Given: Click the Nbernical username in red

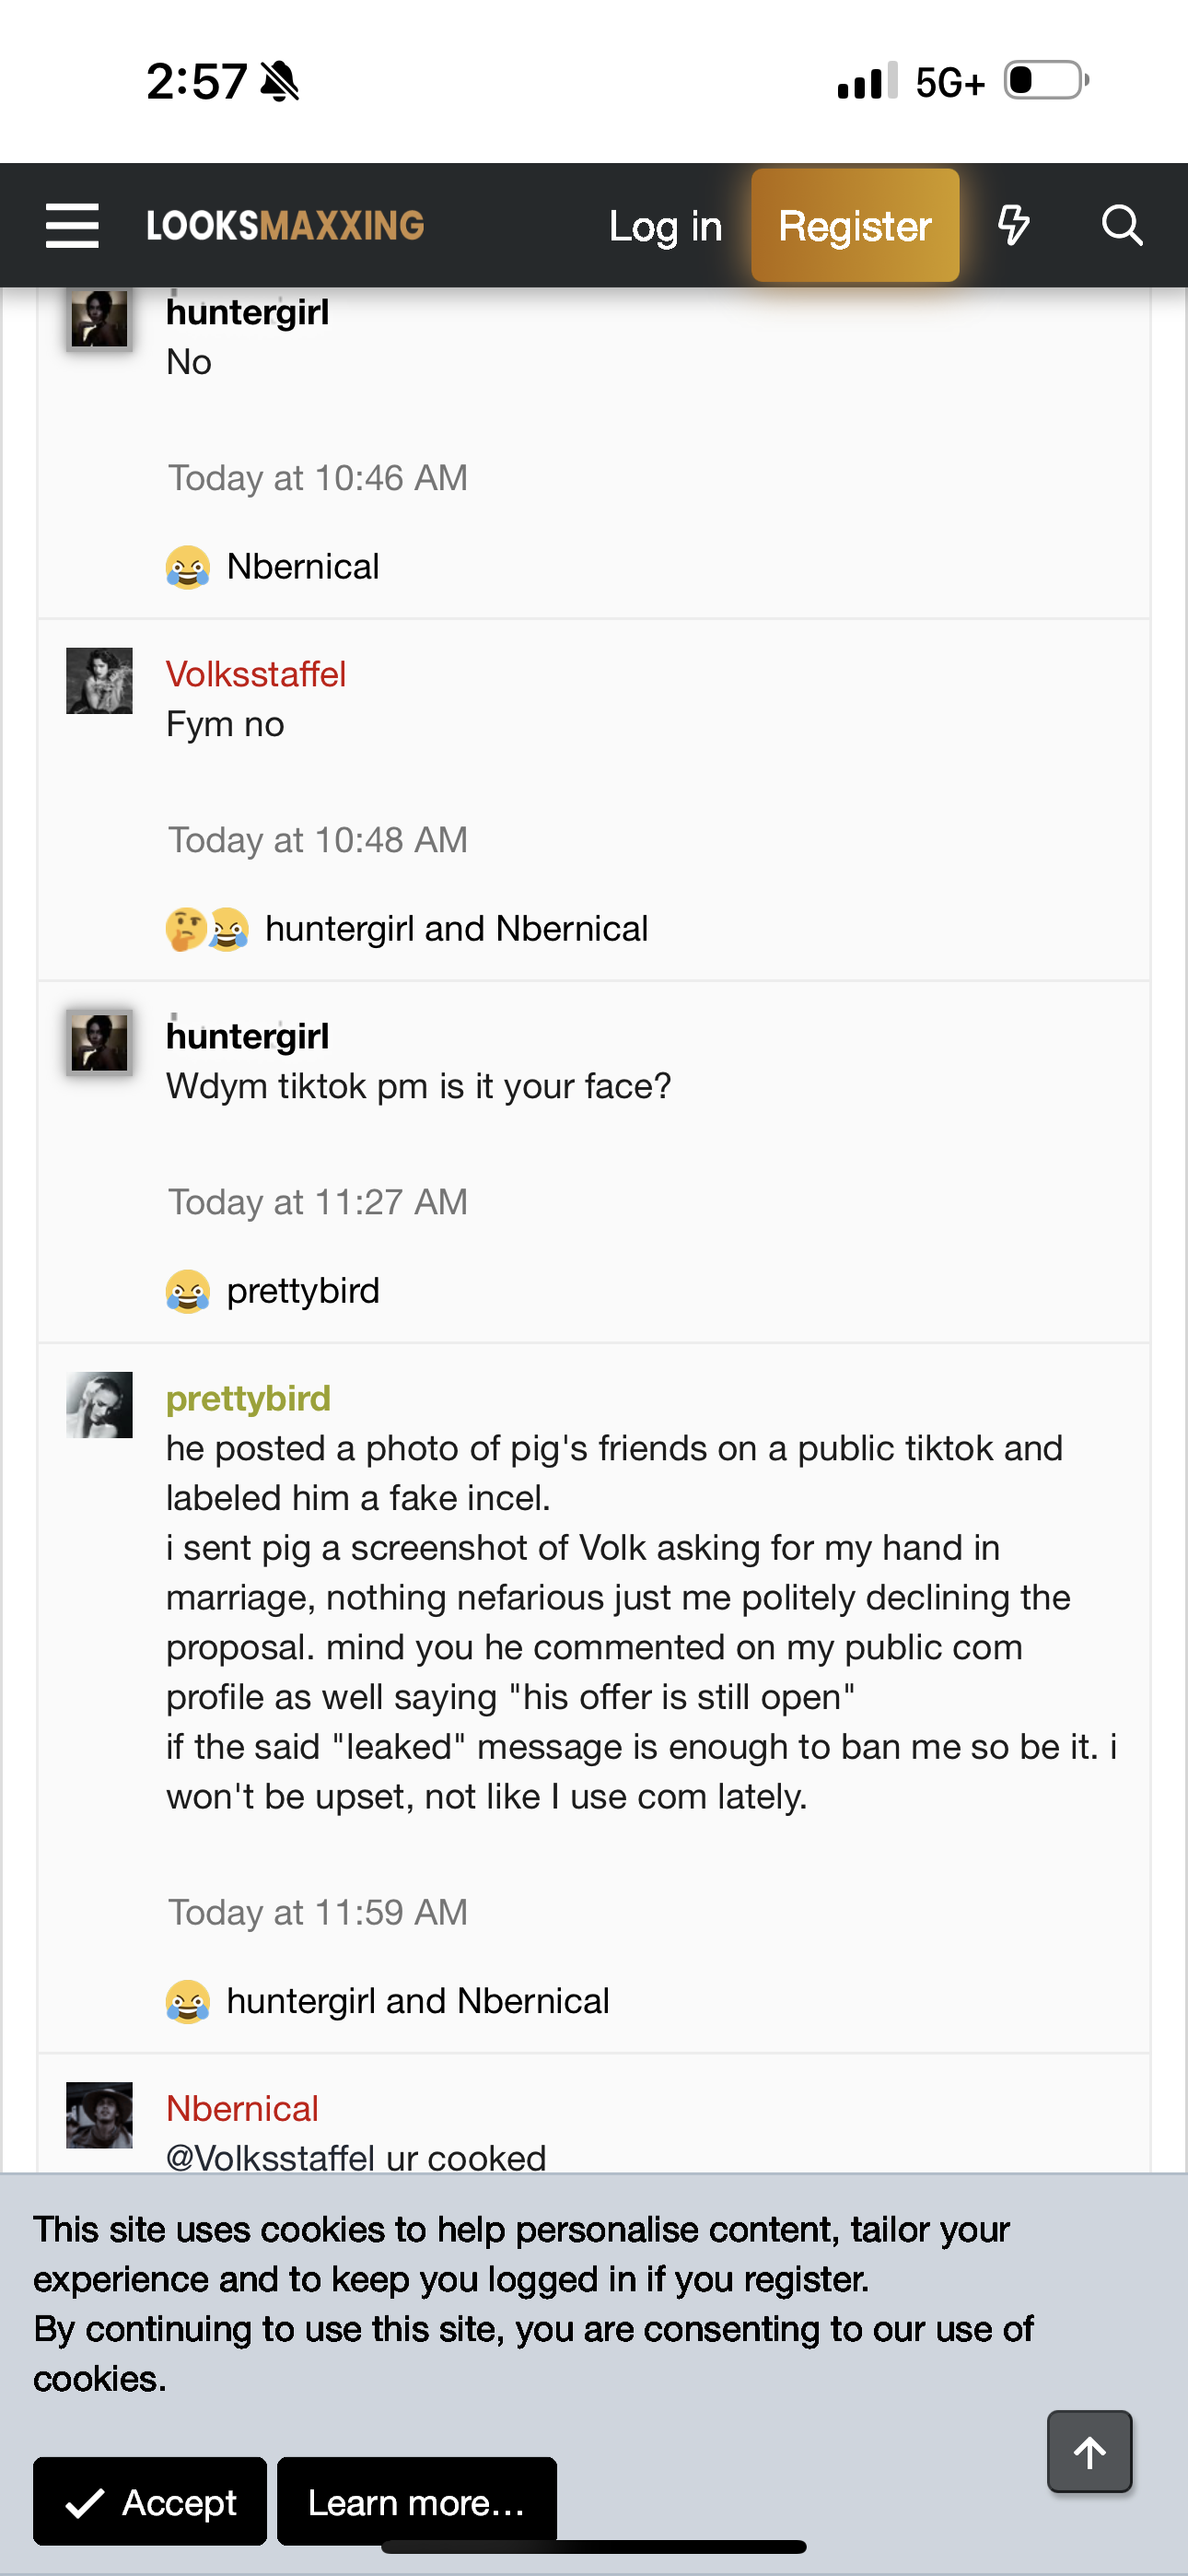Looking at the screenshot, I should click(x=242, y=2108).
